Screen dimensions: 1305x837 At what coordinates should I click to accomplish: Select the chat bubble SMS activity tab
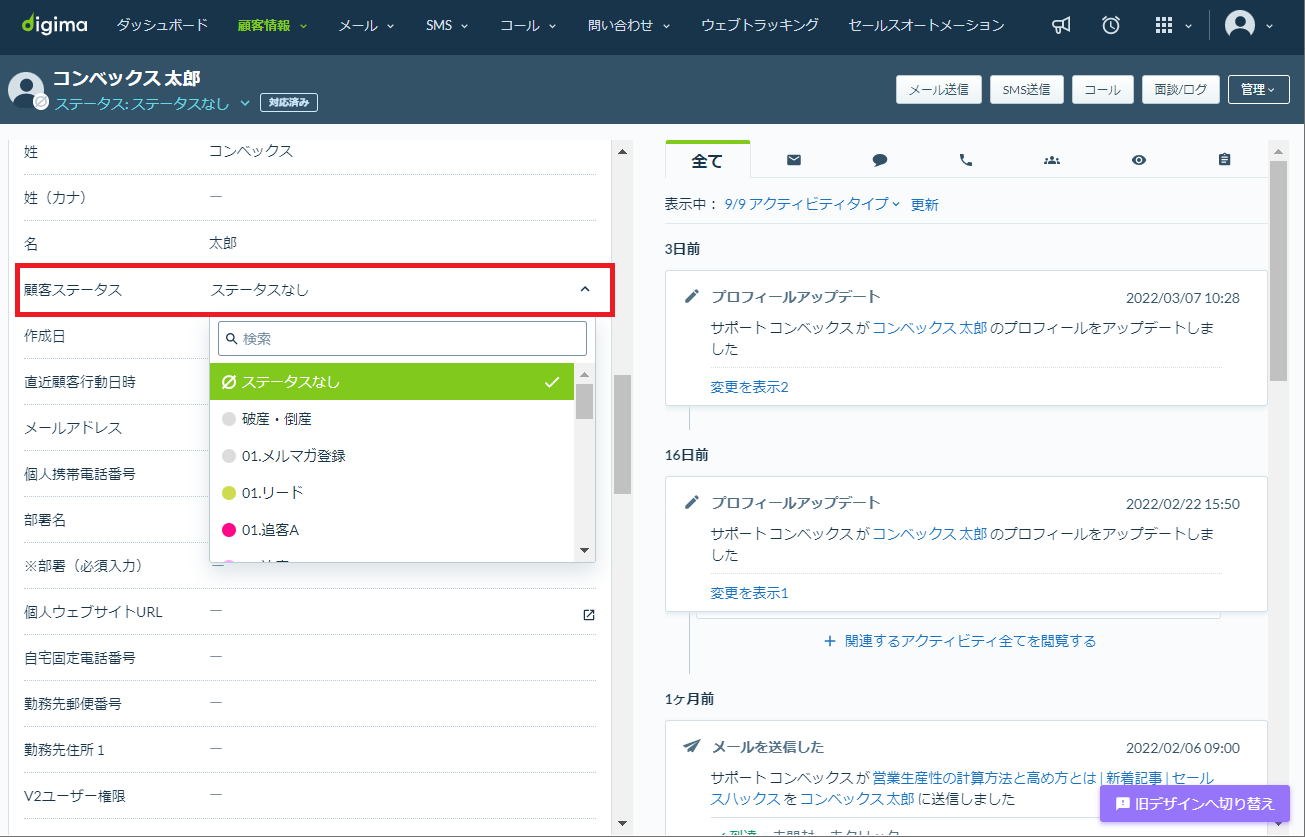pos(880,160)
